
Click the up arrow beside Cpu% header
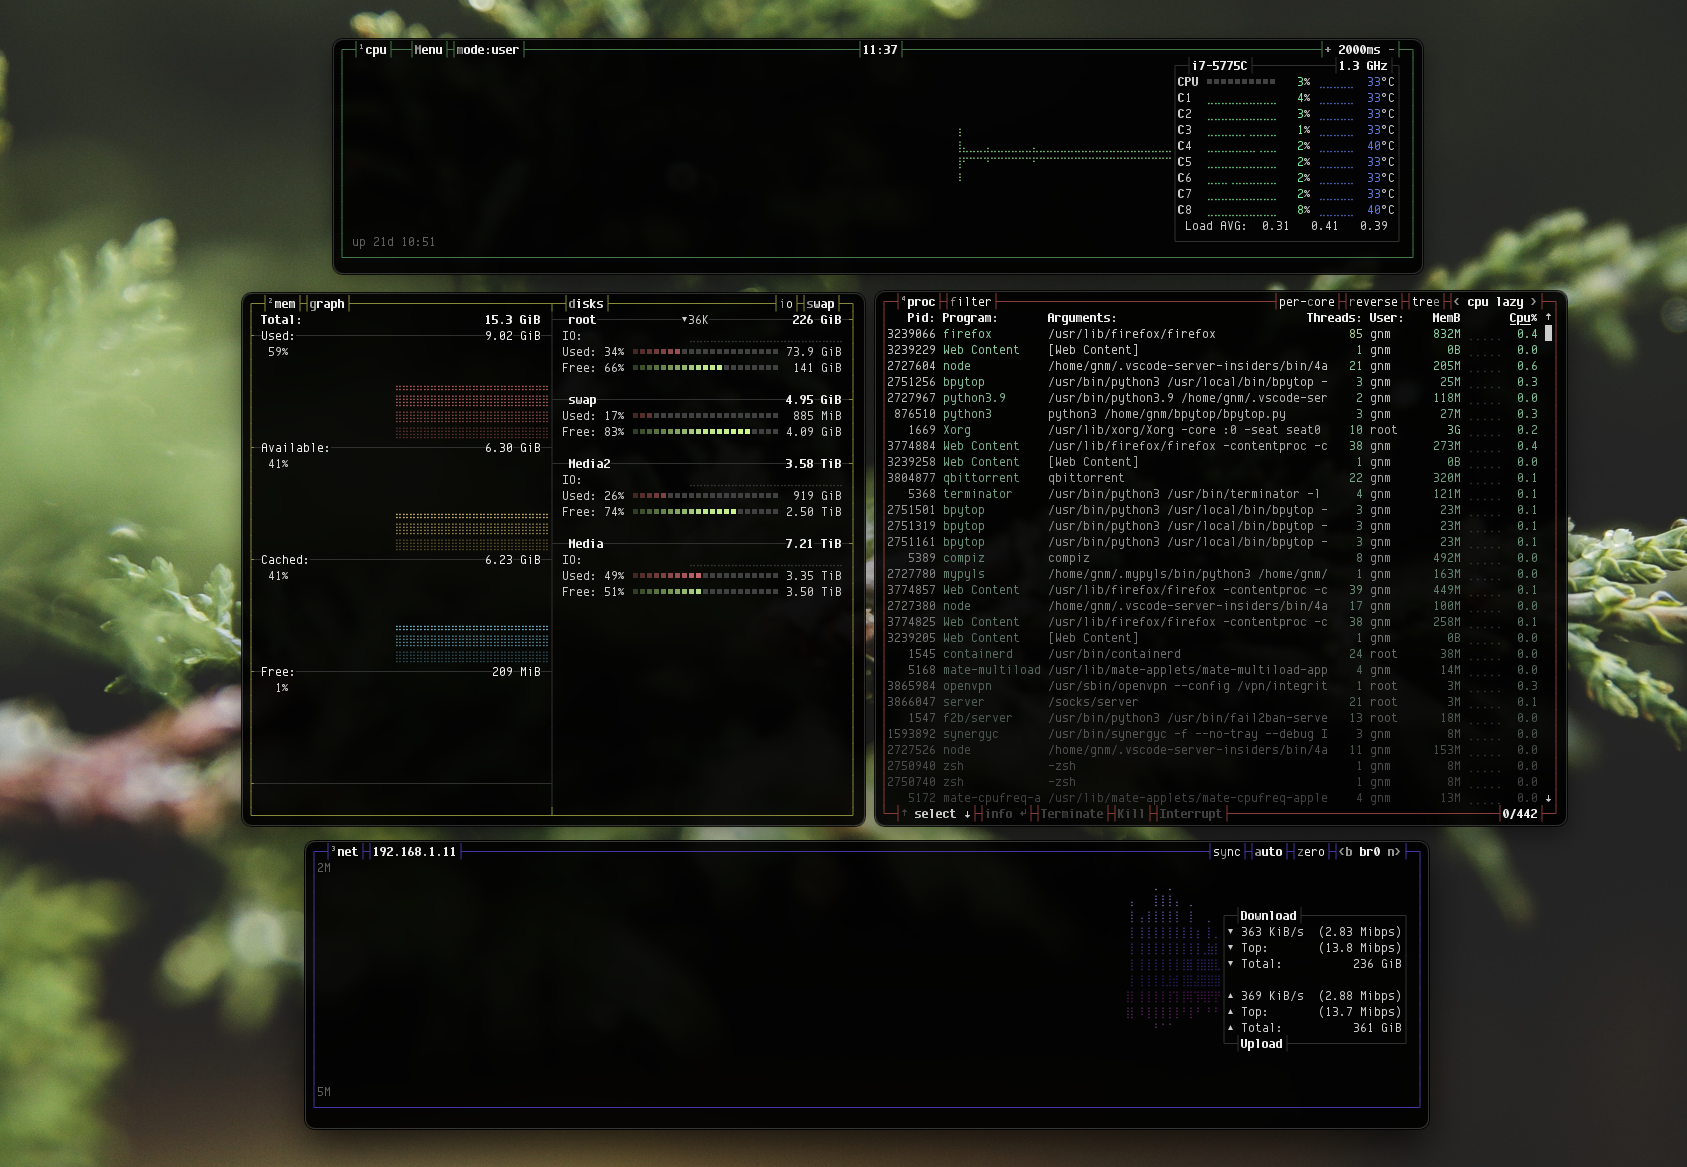(x=1548, y=317)
